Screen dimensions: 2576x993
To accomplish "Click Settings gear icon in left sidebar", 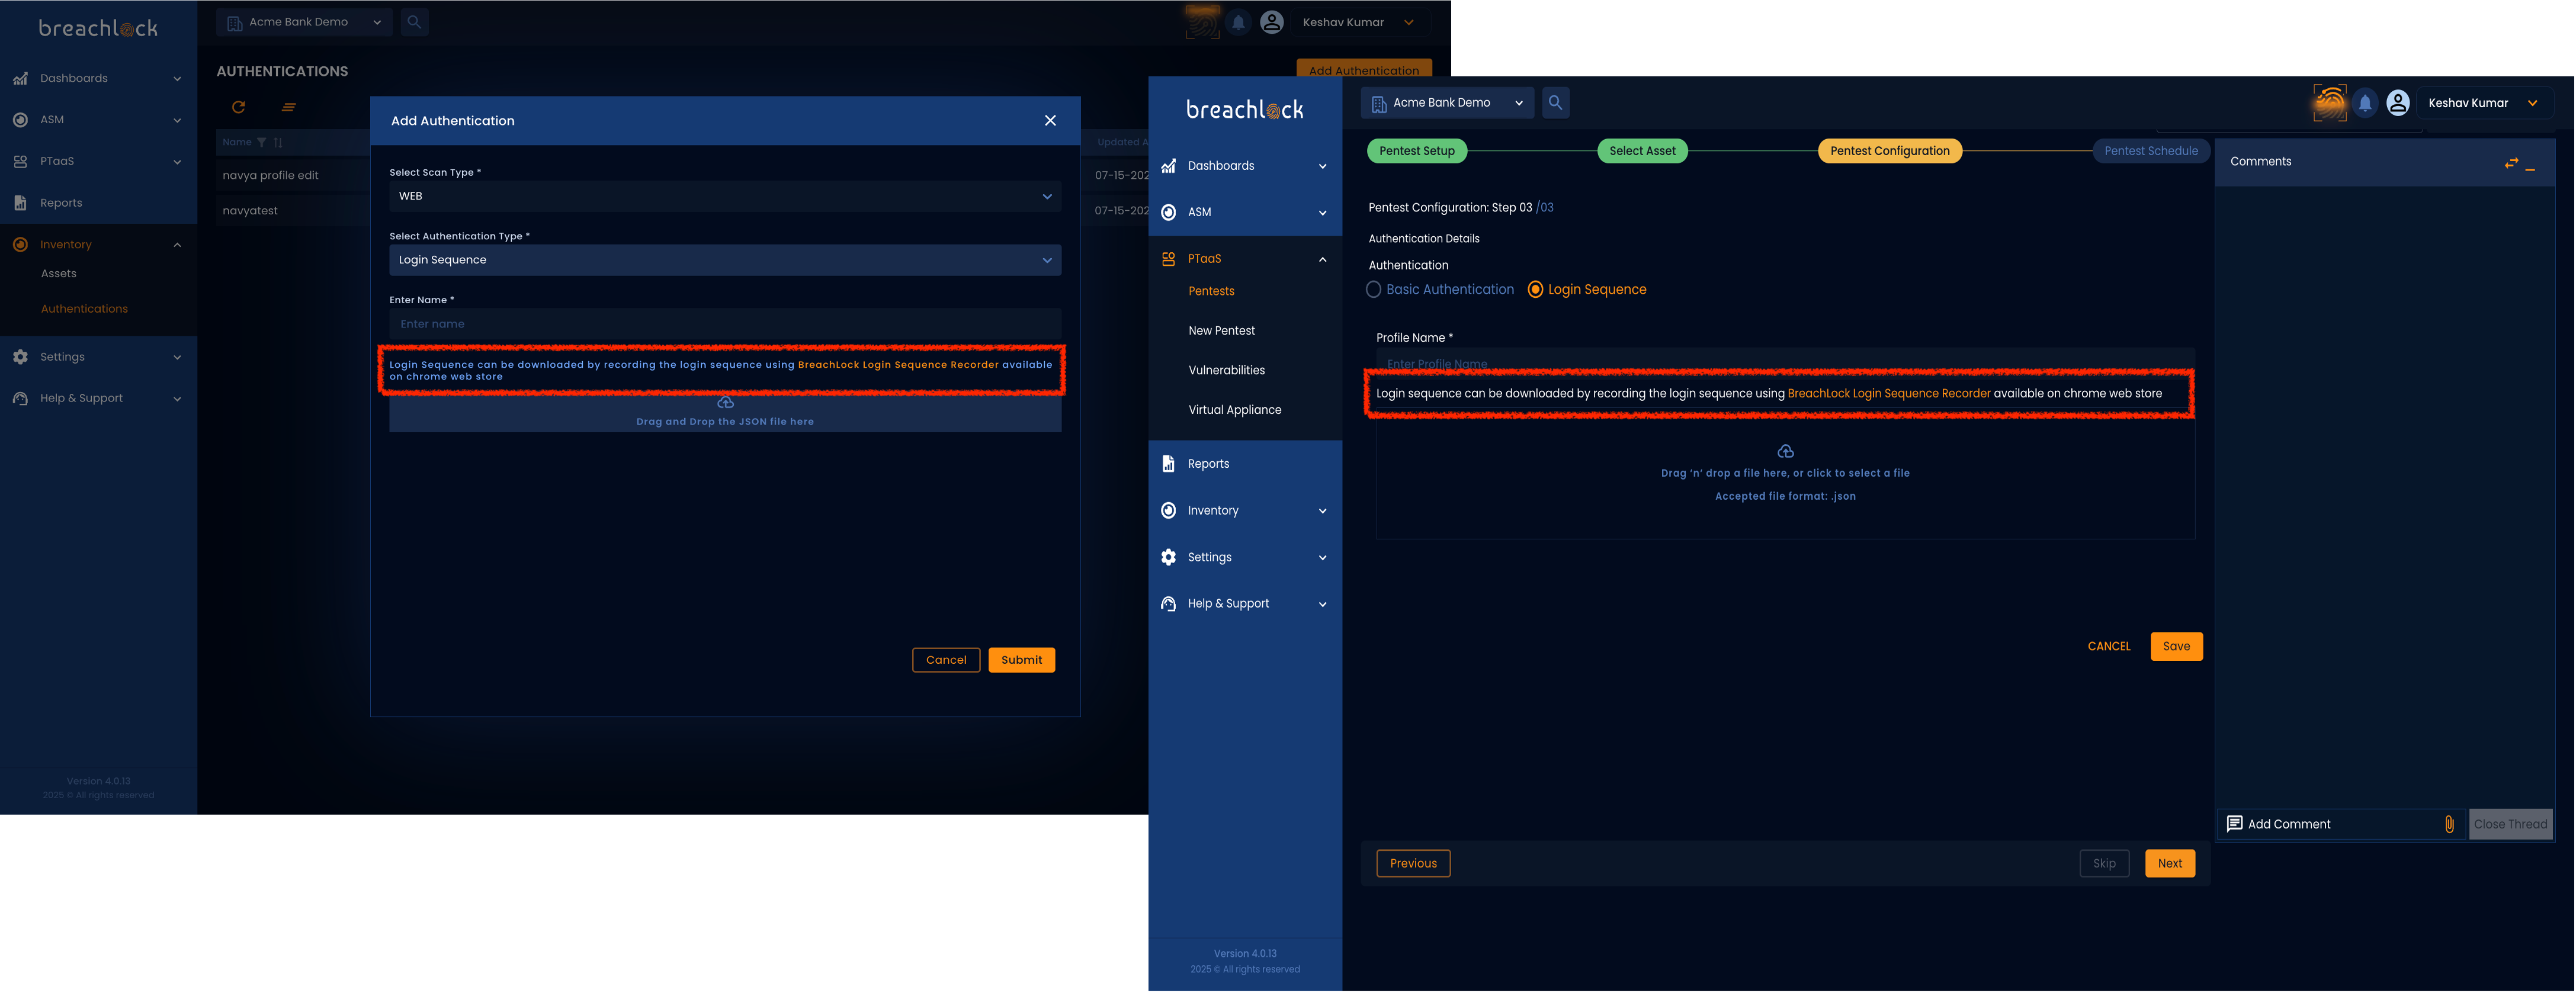I will [20, 357].
